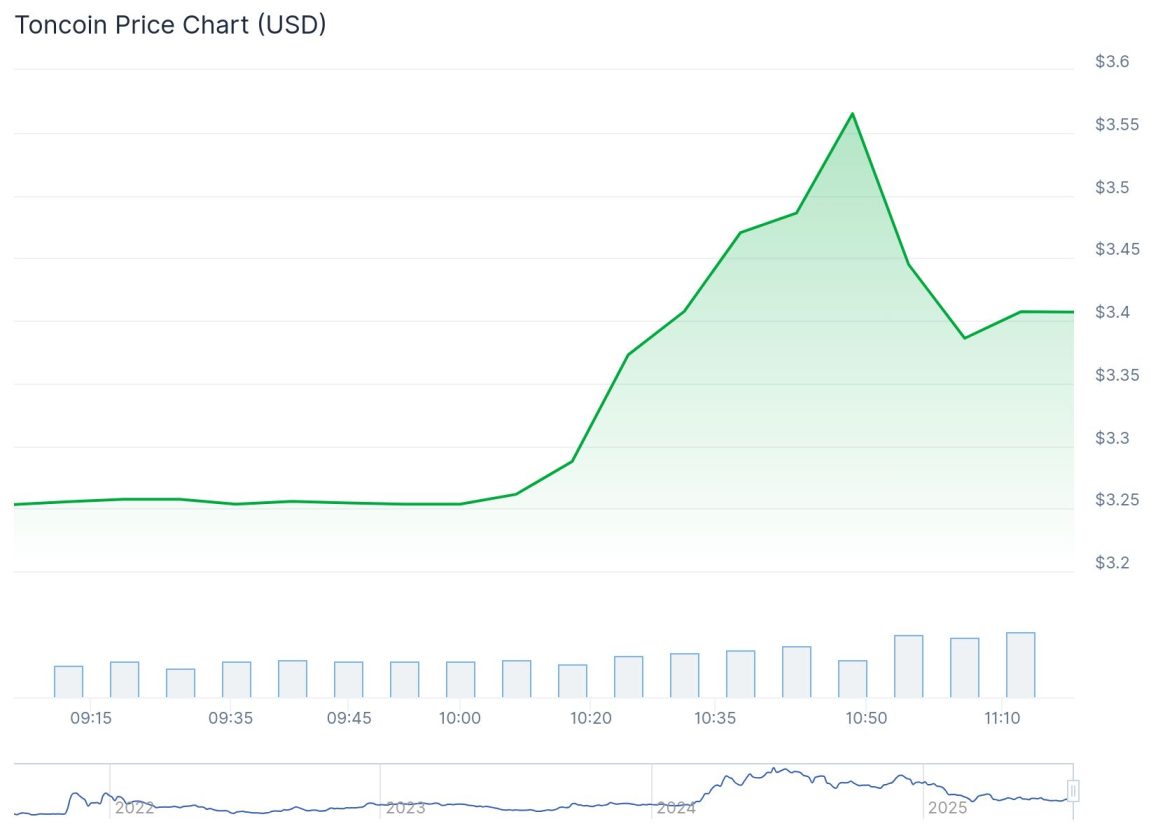
Task: Click the 'Toncoin Price Chart (USD)' title
Action: (170, 25)
